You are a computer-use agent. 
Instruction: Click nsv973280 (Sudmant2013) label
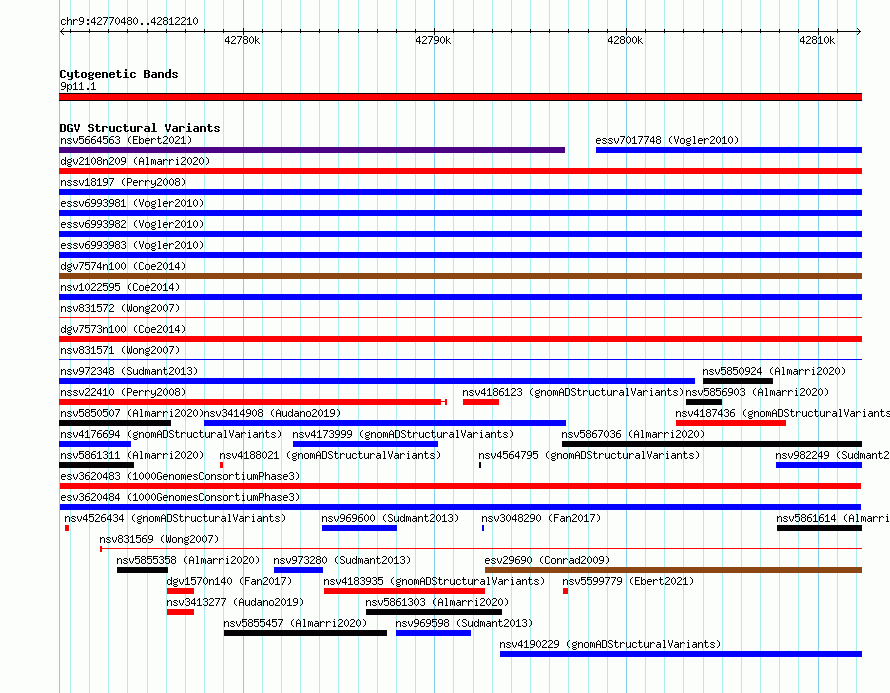342,560
